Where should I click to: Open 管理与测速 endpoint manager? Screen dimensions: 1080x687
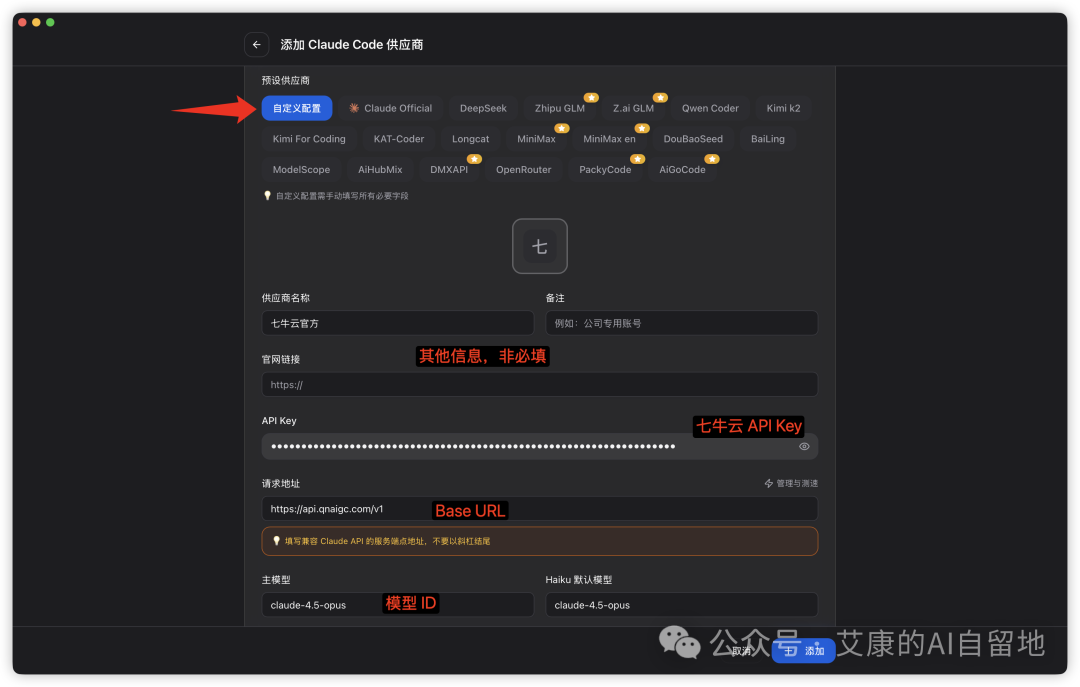791,484
